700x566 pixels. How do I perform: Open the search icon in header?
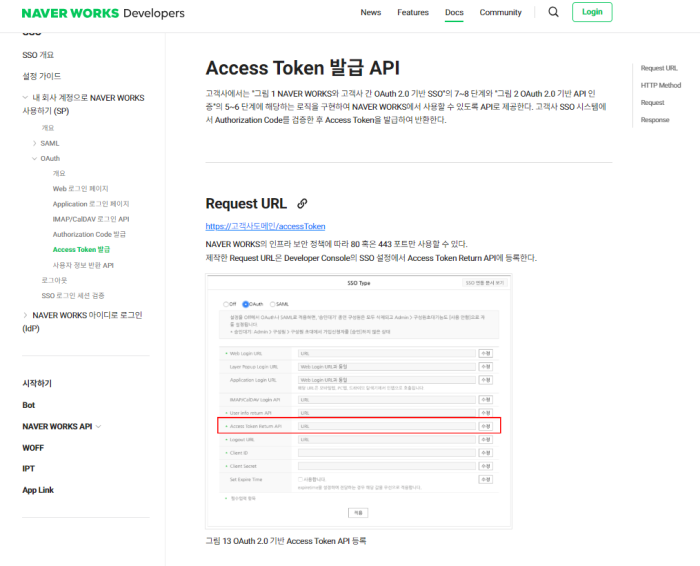(x=553, y=12)
